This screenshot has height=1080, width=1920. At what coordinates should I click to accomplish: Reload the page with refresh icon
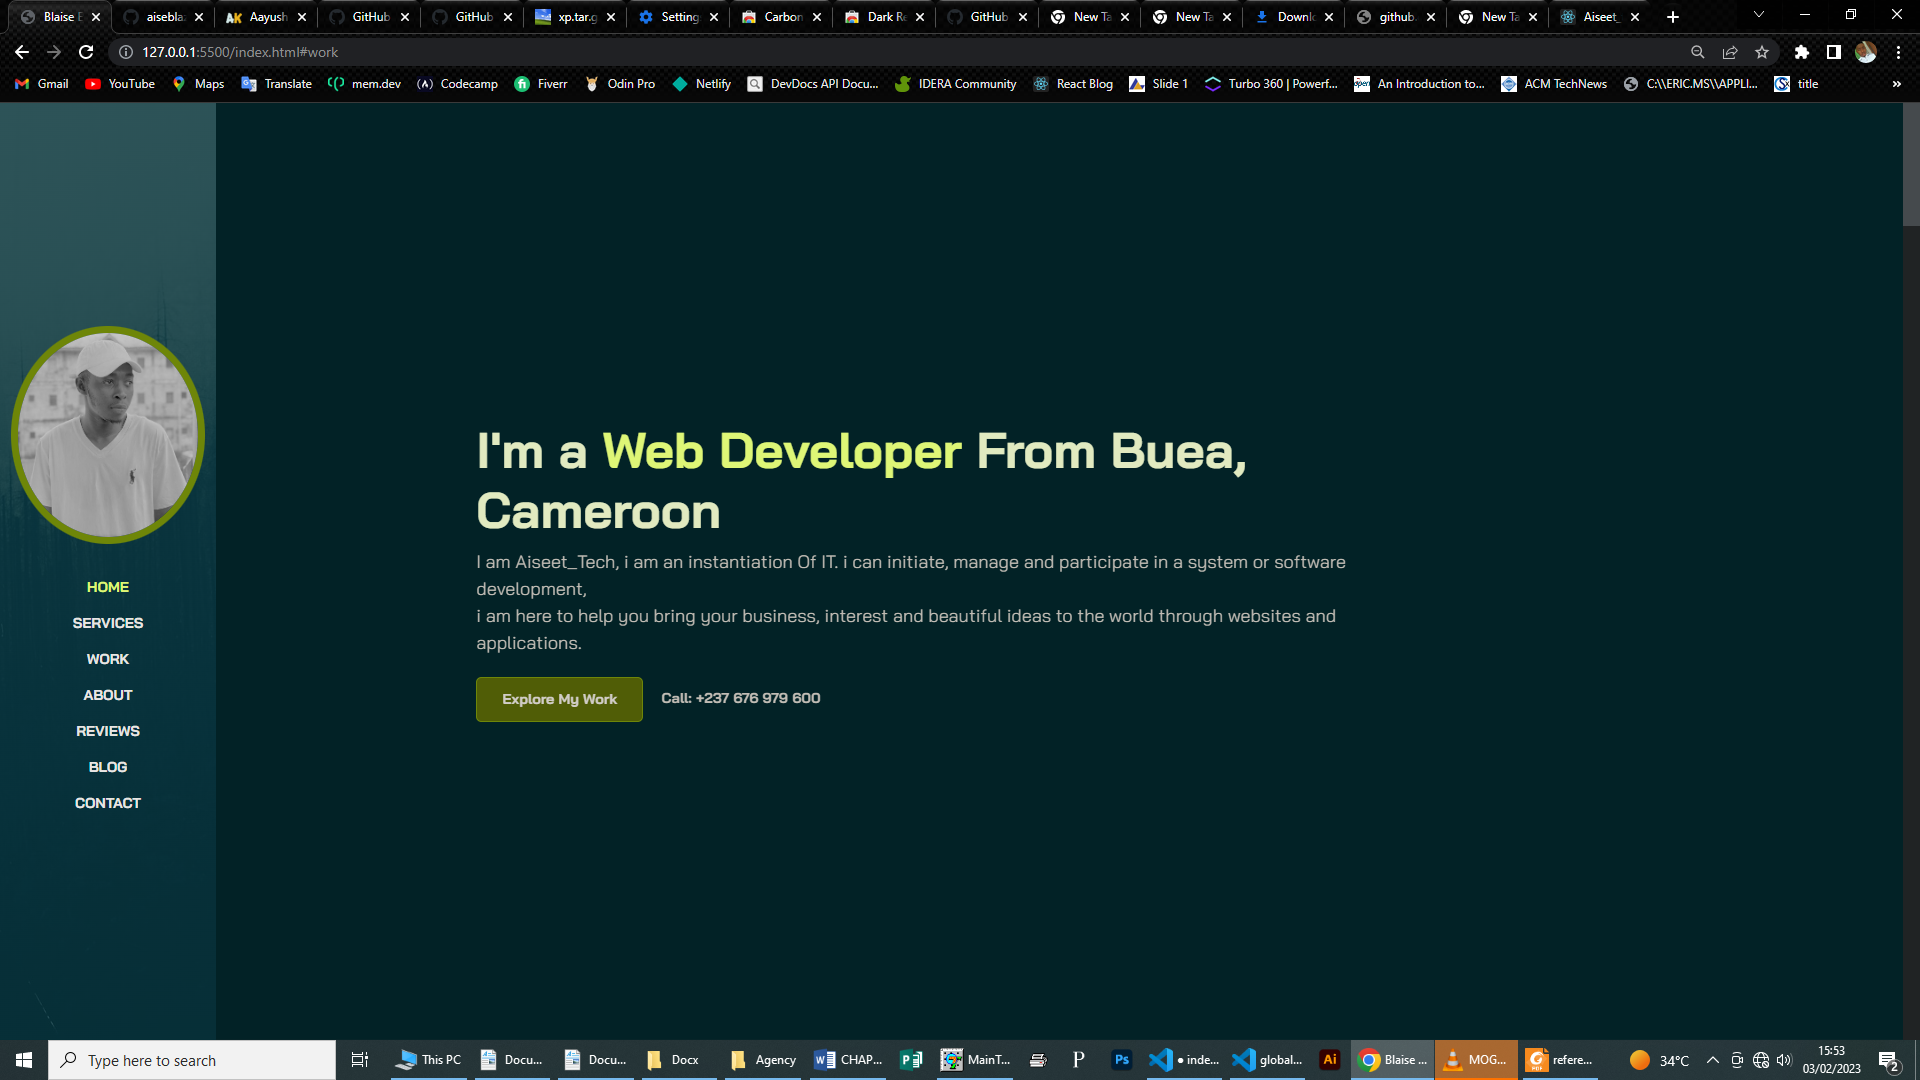click(86, 52)
